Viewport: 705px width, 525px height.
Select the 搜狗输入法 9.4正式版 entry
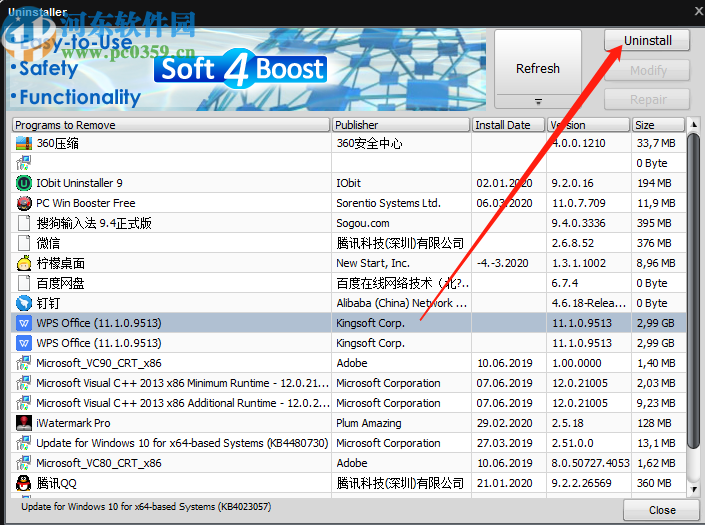pyautogui.click(x=94, y=223)
